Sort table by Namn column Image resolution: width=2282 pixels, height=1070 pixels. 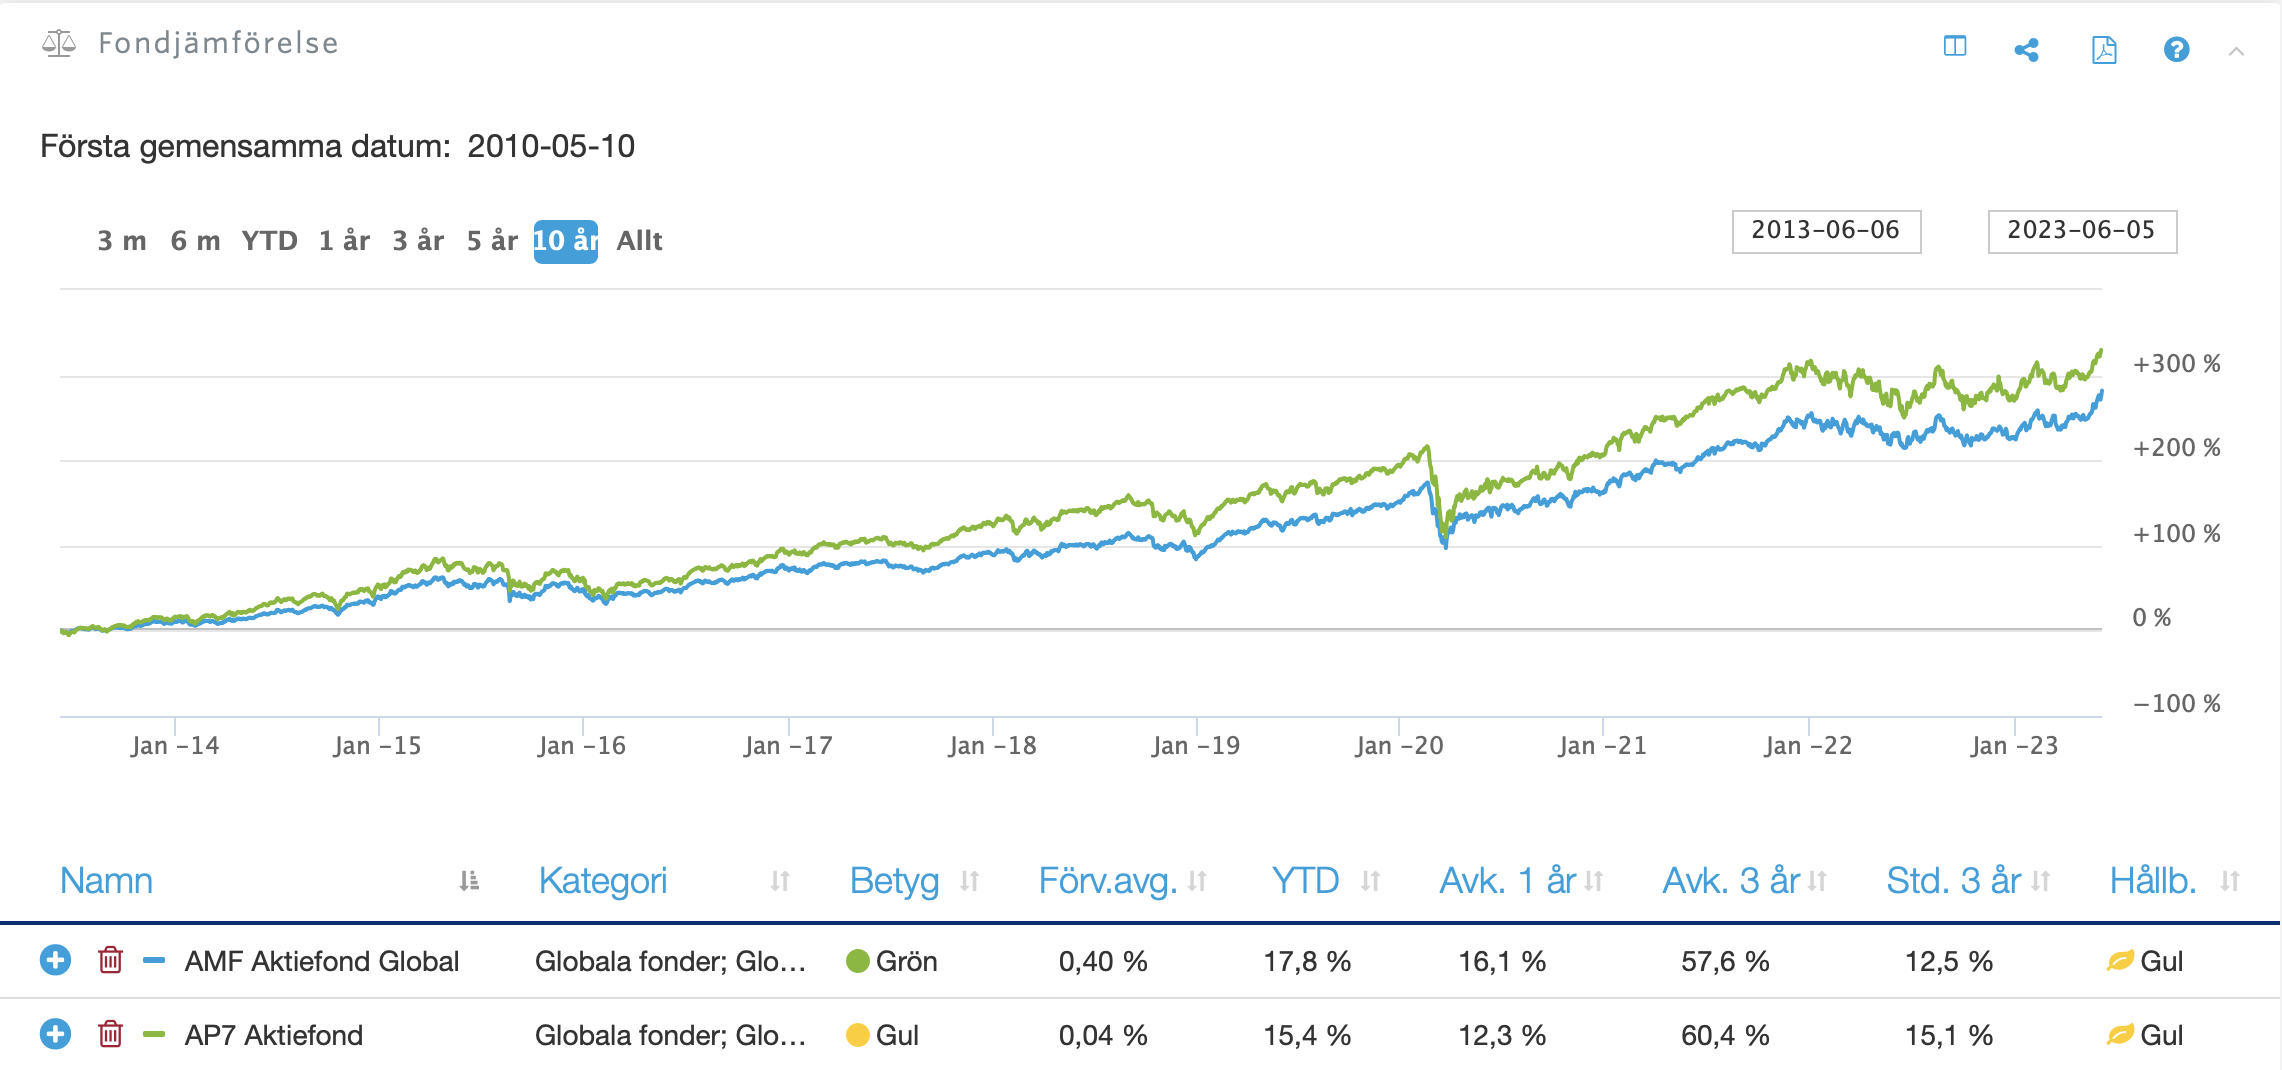pyautogui.click(x=107, y=881)
